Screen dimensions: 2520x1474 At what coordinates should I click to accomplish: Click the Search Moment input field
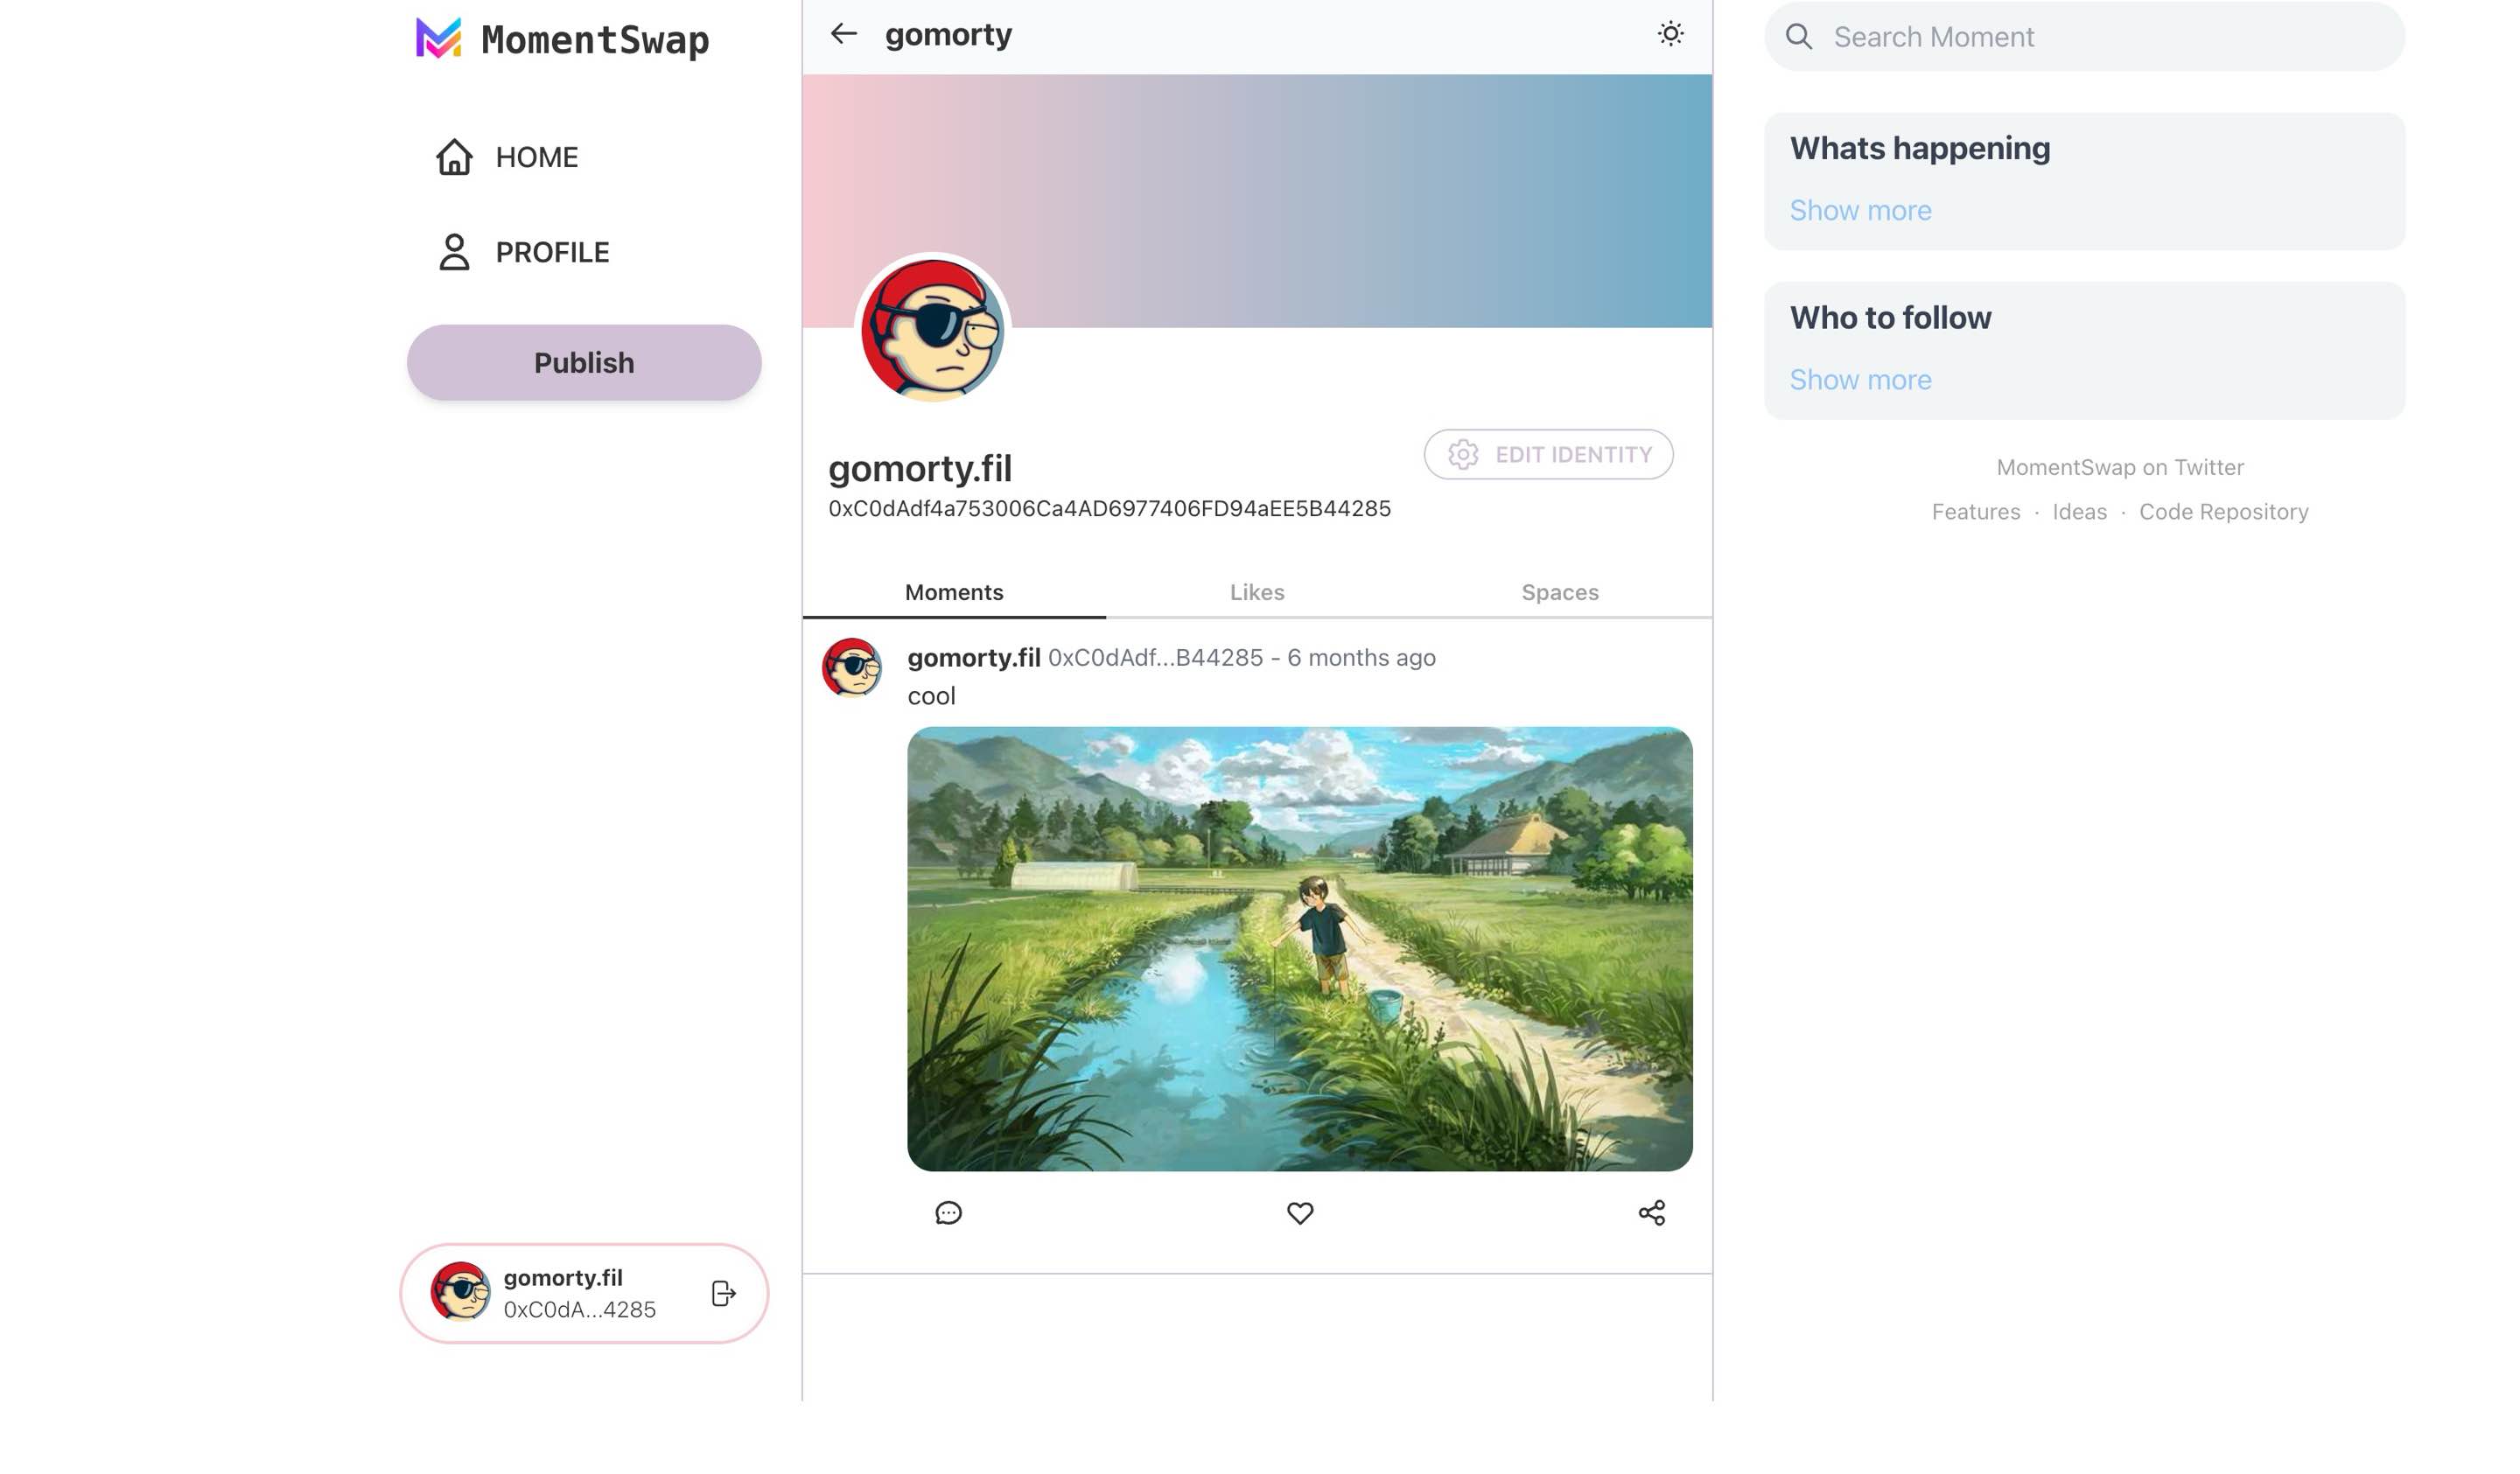tap(2084, 37)
